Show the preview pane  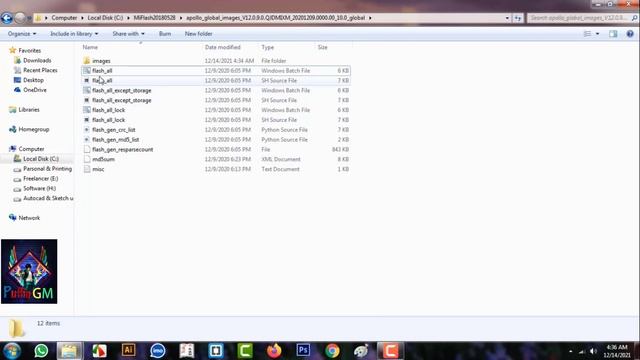[x=613, y=34]
